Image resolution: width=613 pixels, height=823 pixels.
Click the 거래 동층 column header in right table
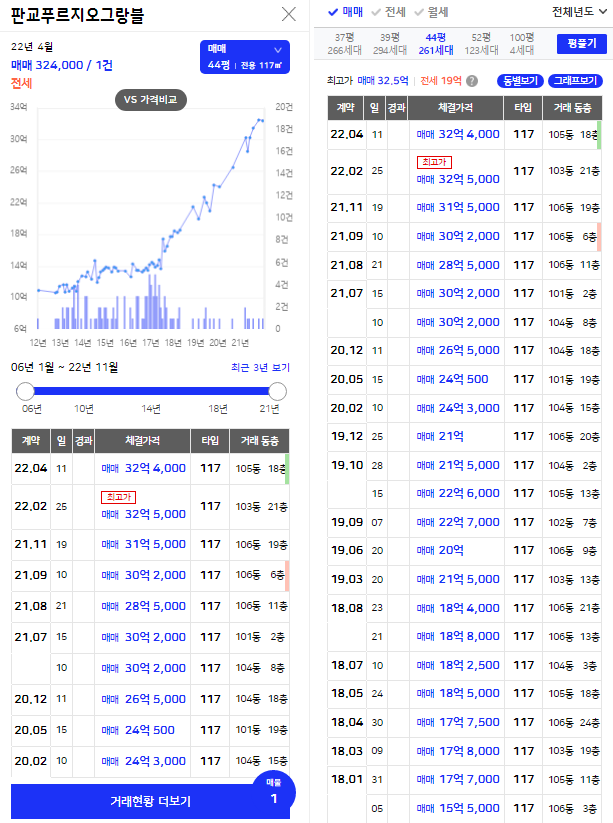(572, 108)
